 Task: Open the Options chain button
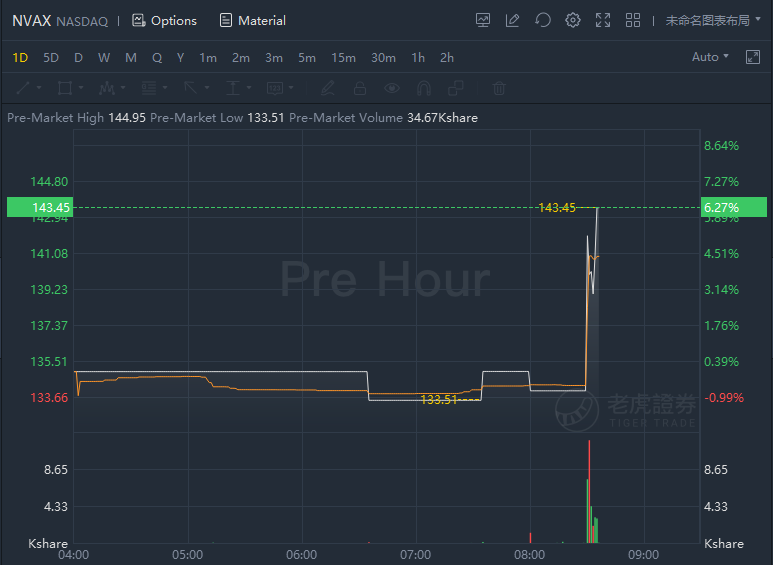pyautogui.click(x=164, y=21)
